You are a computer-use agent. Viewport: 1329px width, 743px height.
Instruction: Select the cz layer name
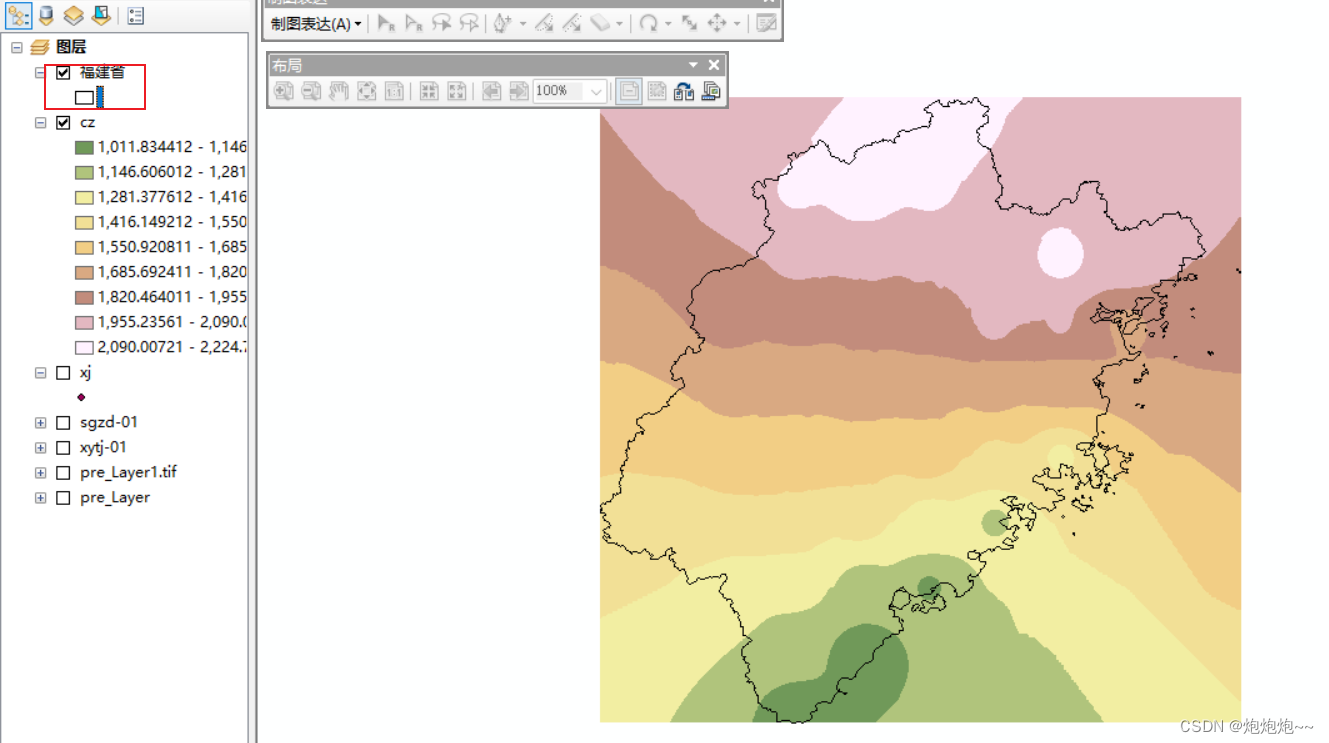click(88, 122)
